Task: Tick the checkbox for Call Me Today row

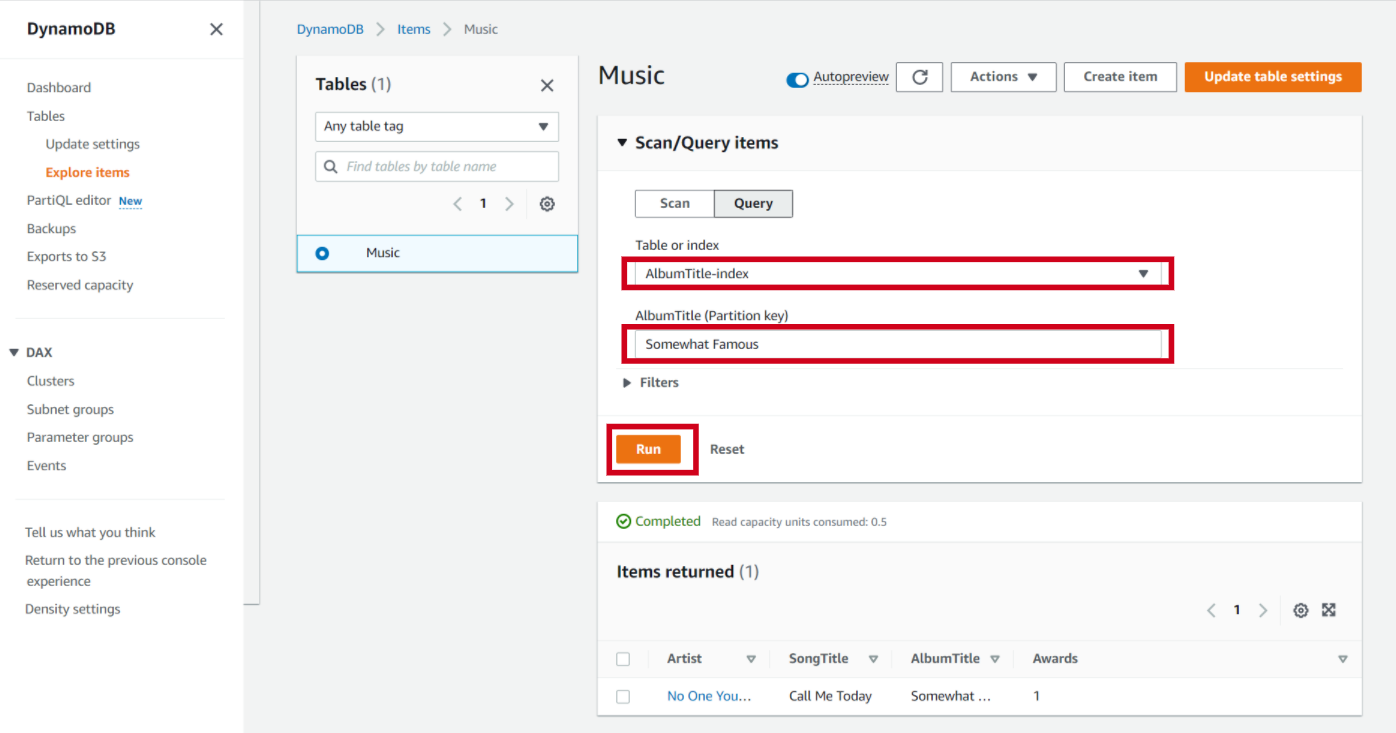Action: click(623, 697)
